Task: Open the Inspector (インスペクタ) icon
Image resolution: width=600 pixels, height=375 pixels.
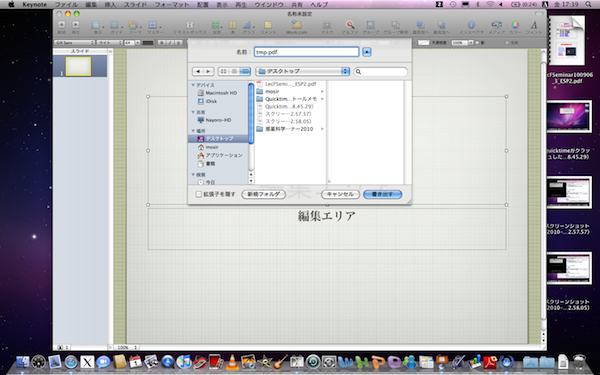Action: click(471, 25)
